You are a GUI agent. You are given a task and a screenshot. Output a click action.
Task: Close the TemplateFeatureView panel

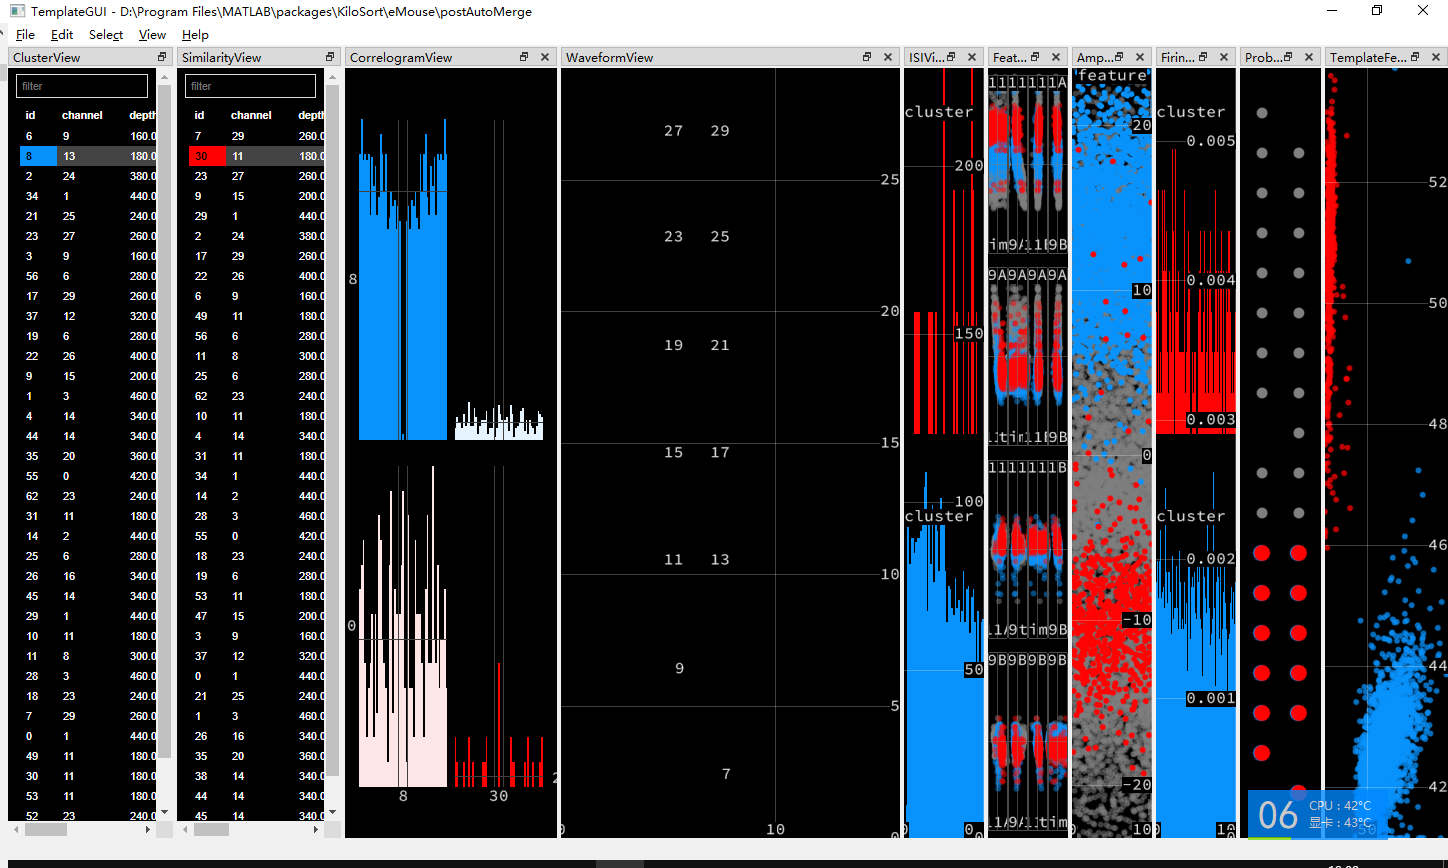pyautogui.click(x=1435, y=57)
